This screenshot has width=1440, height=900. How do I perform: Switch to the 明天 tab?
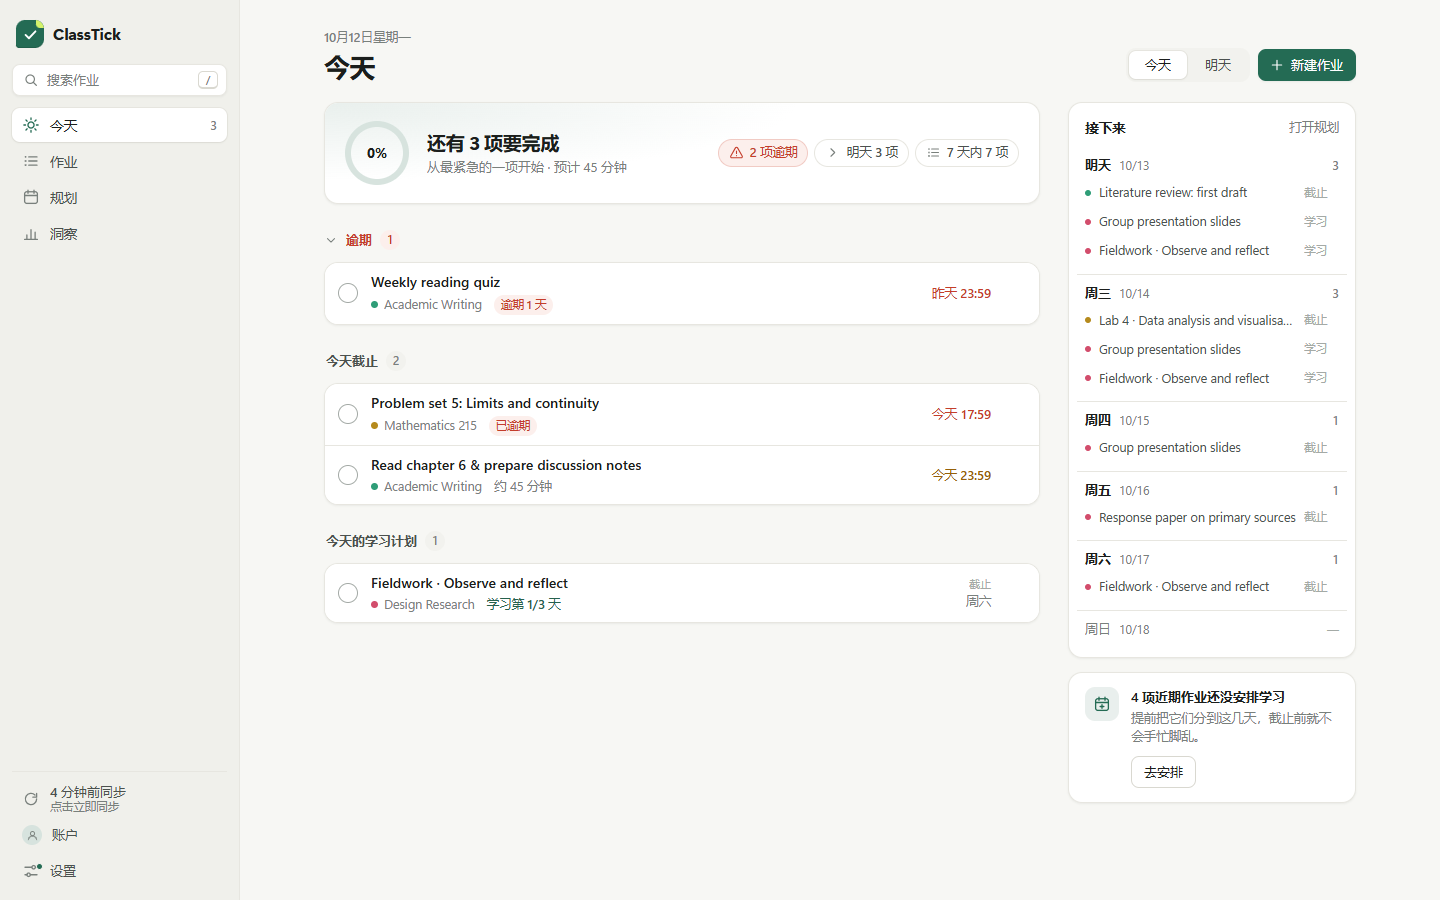(1218, 65)
